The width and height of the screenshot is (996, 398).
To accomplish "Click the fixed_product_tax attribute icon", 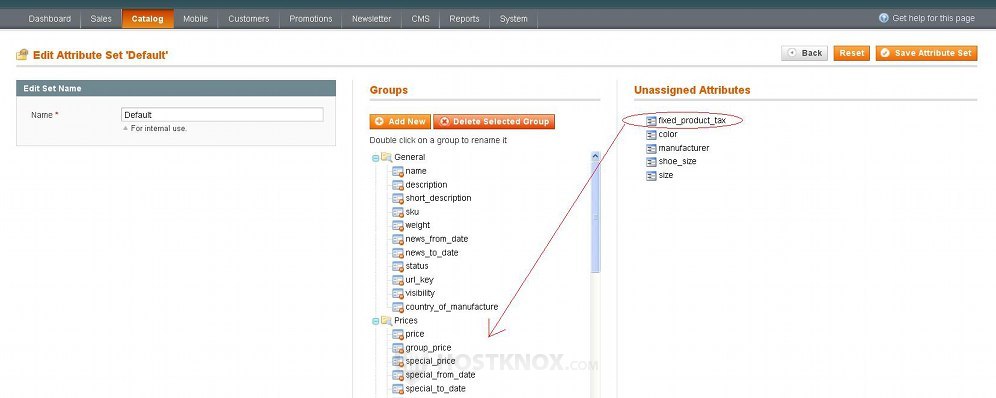I will (x=651, y=121).
